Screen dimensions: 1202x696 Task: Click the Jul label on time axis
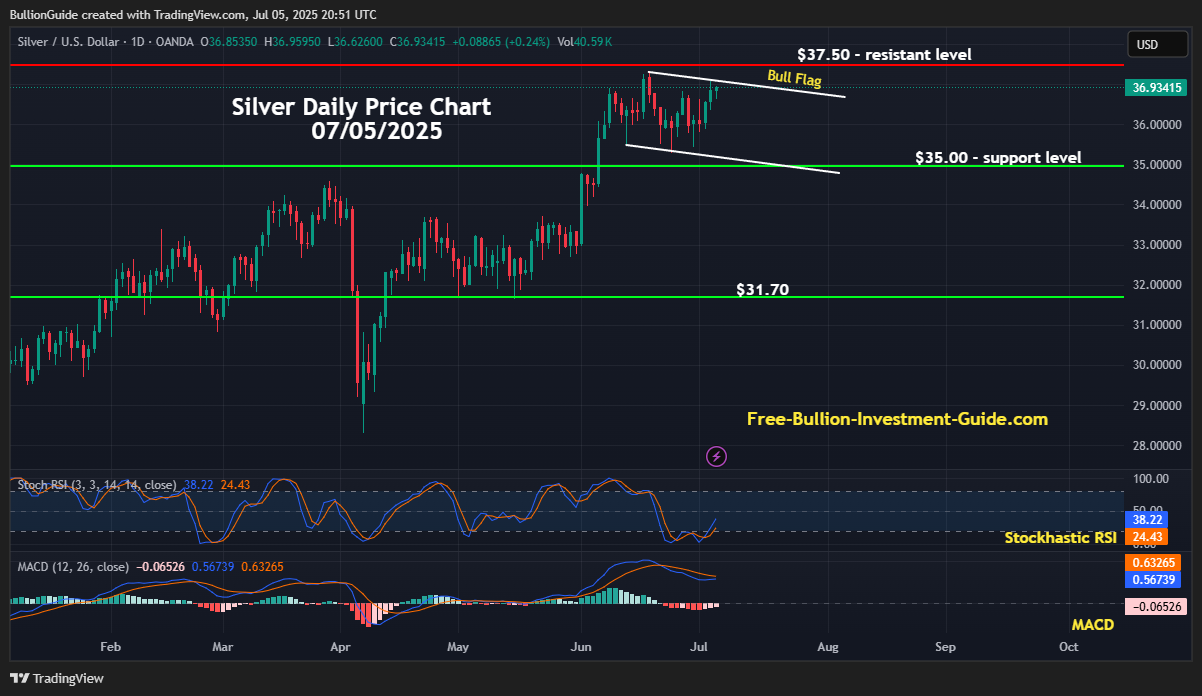coord(700,647)
